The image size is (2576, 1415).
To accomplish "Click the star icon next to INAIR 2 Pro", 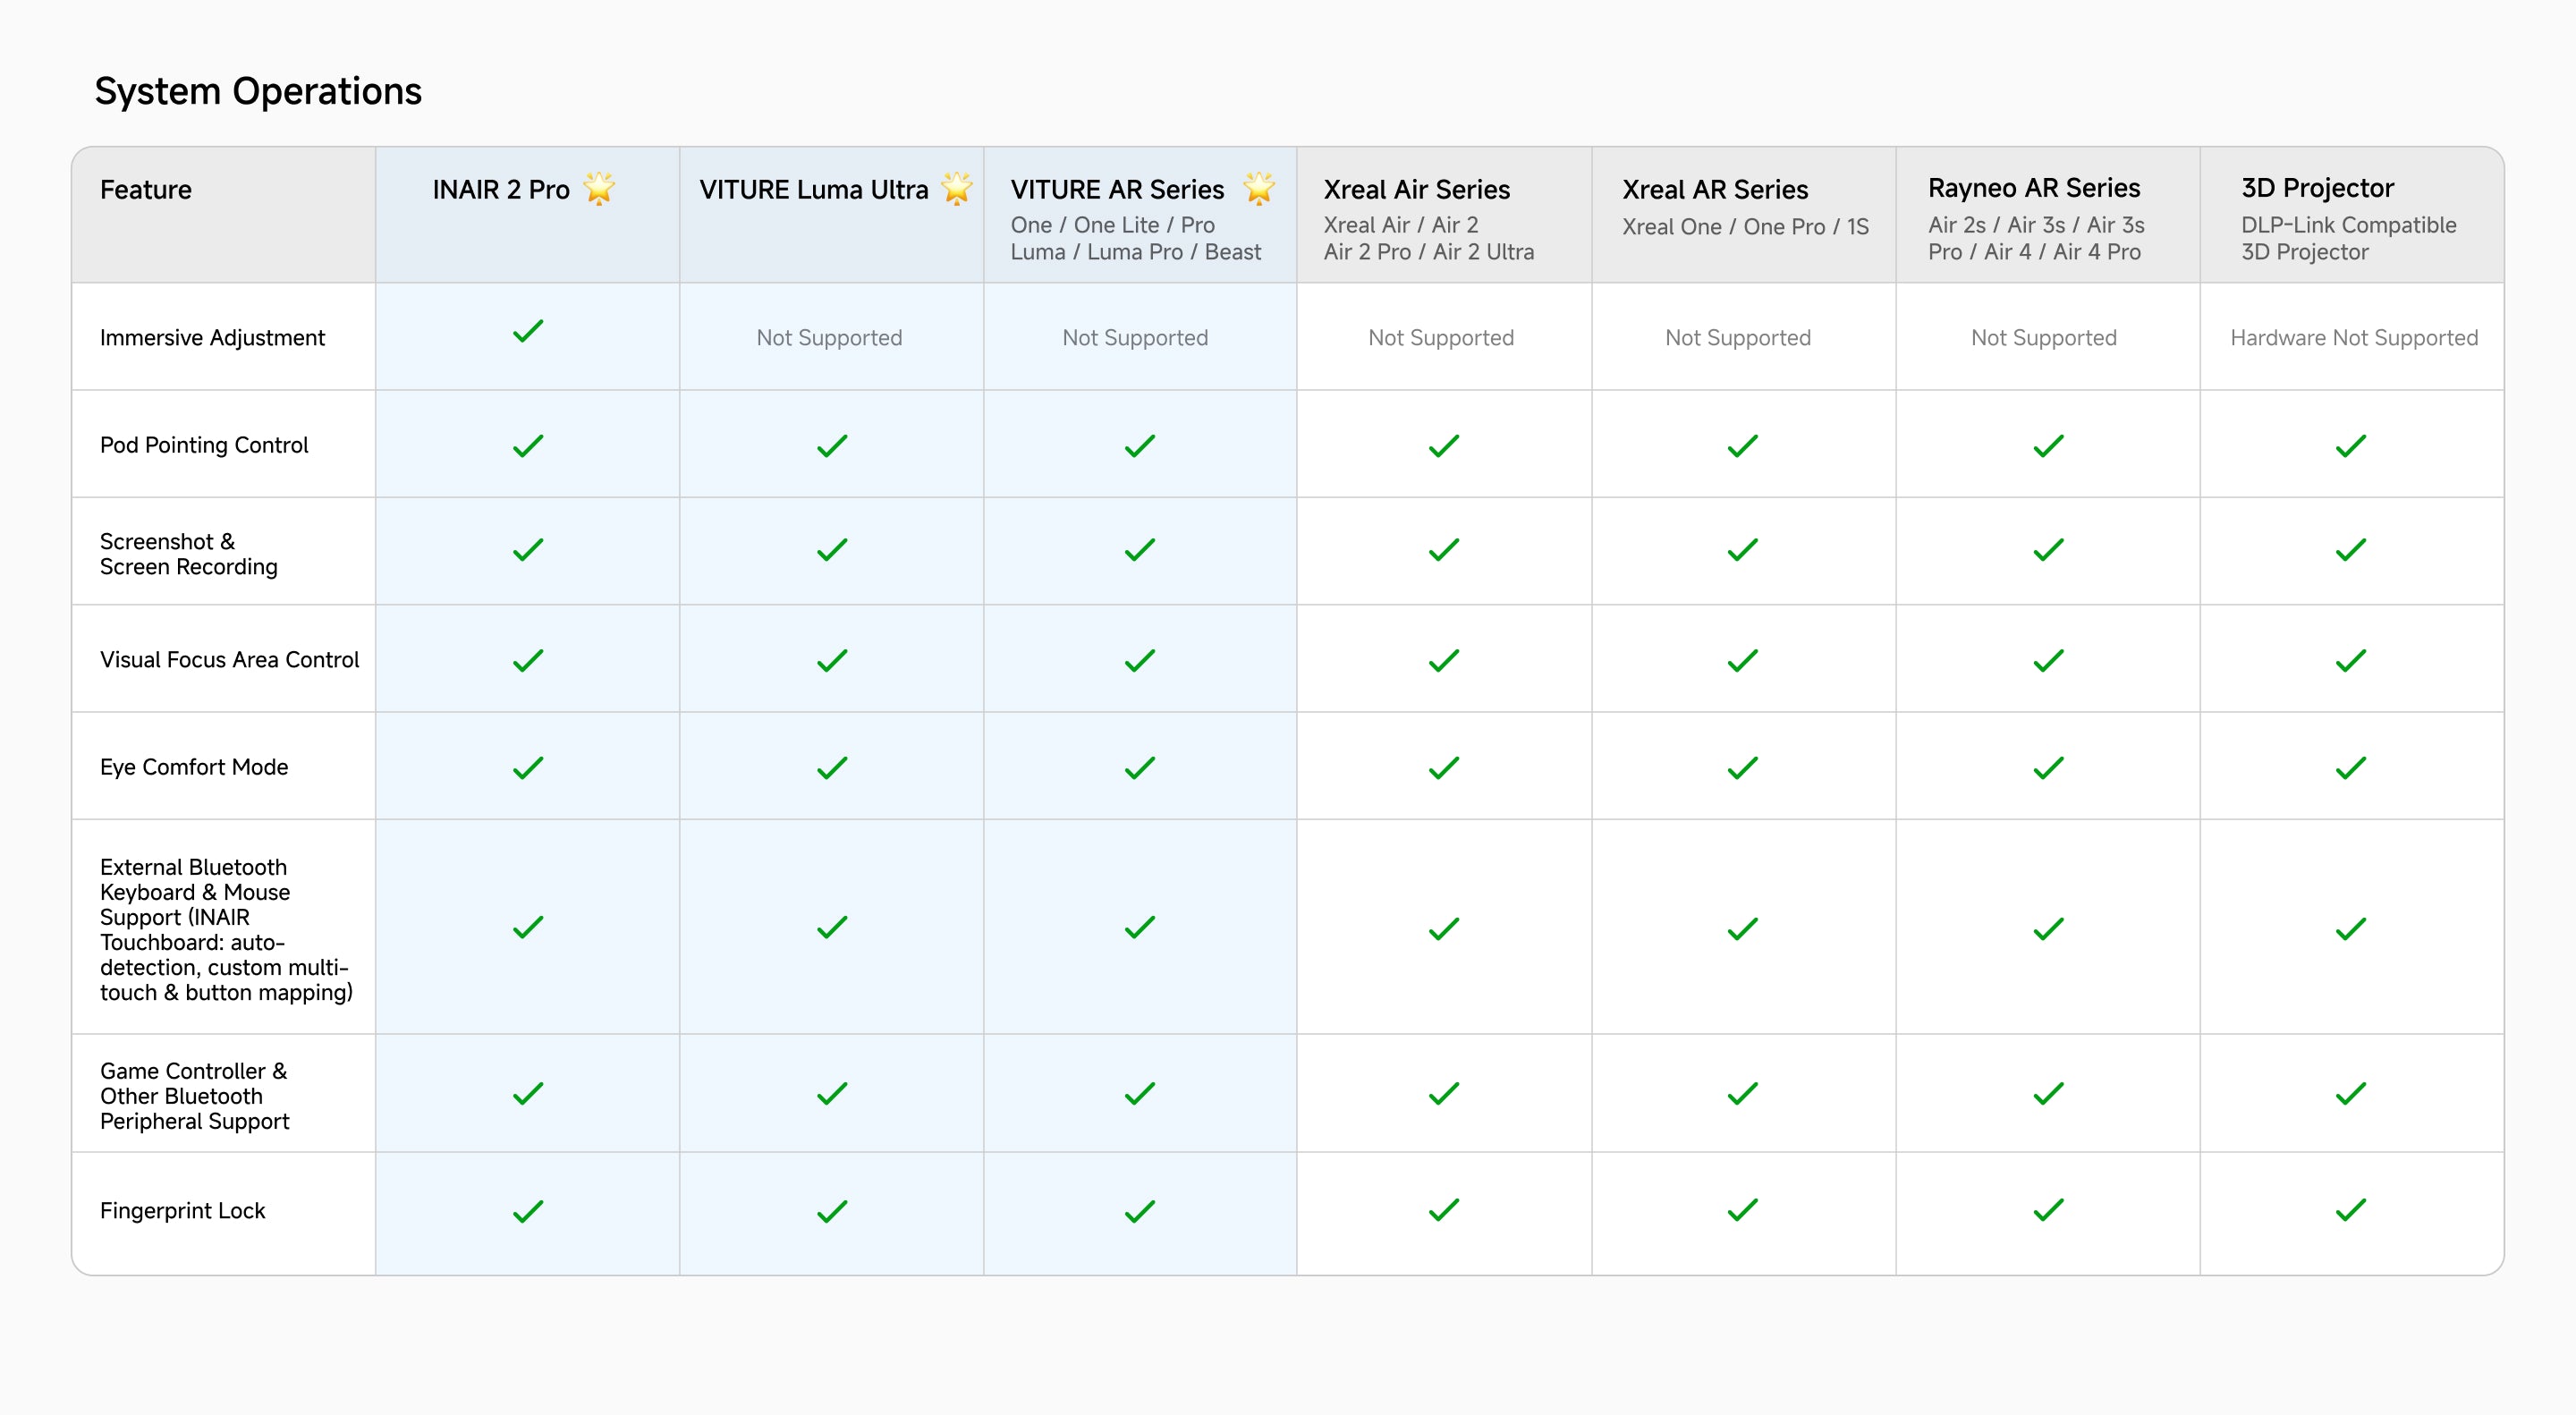I will point(599,188).
